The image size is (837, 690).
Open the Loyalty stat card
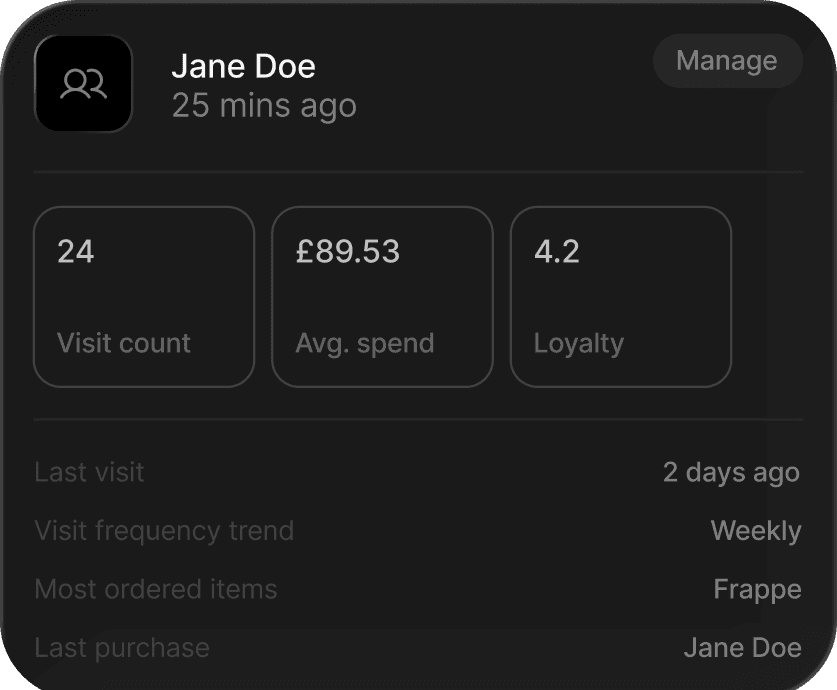tap(621, 297)
